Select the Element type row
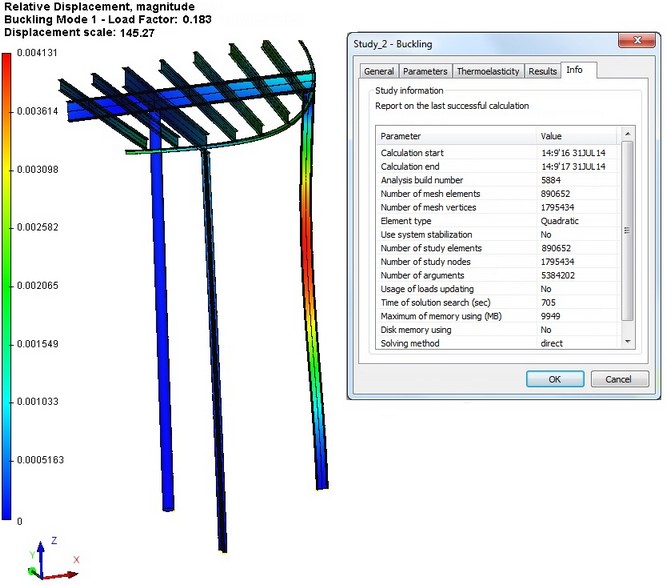 pos(456,221)
